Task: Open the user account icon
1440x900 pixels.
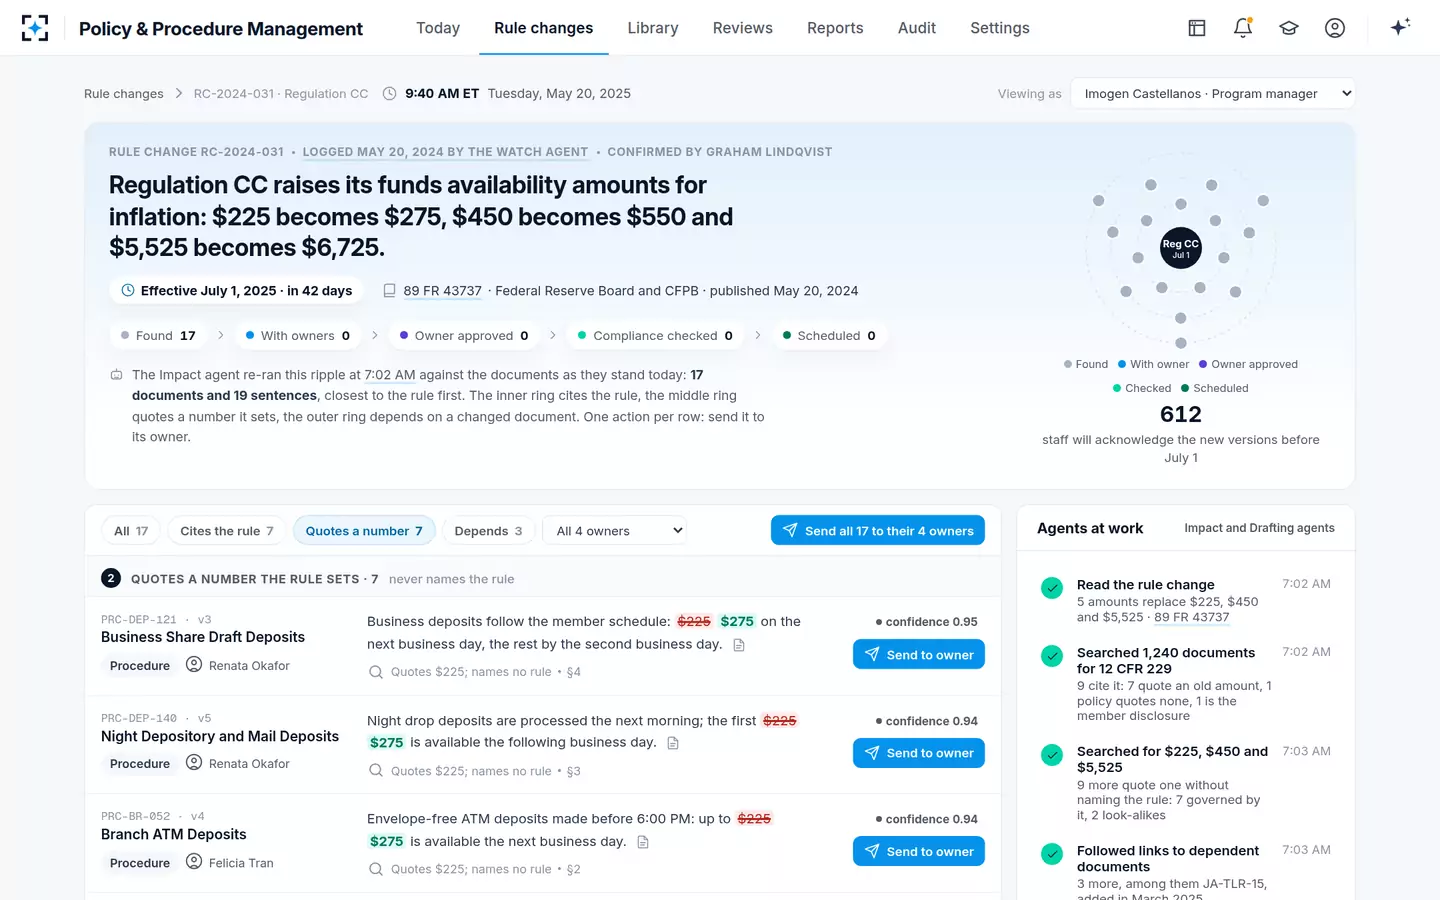Action: (x=1335, y=28)
